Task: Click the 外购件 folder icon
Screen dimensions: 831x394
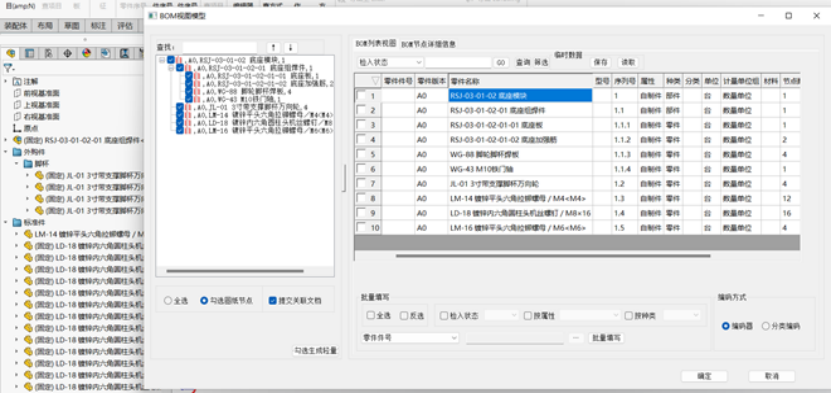Action: point(17,152)
